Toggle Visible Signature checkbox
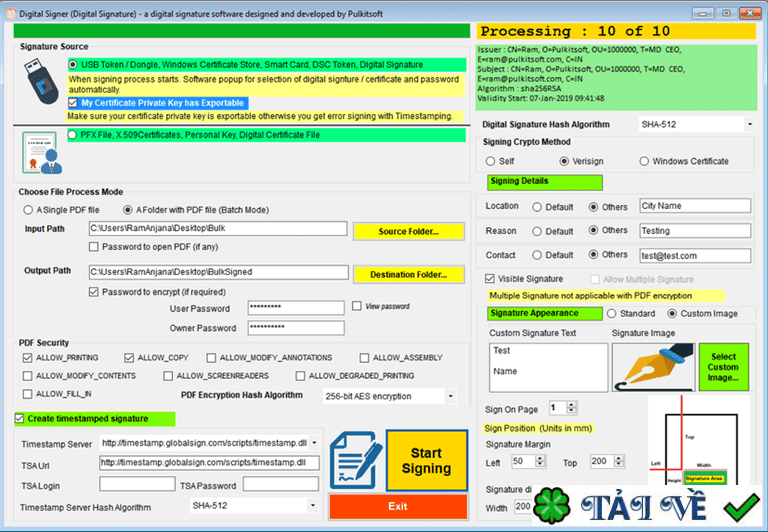Screen dimensions: 768x532 (489, 279)
